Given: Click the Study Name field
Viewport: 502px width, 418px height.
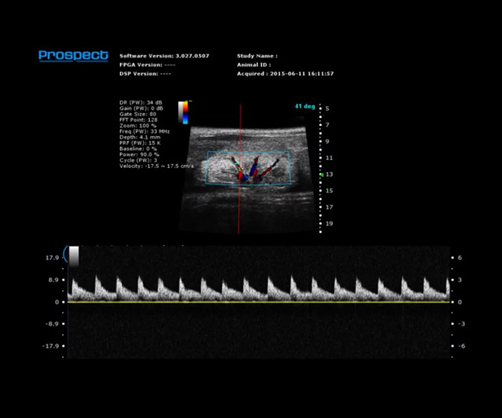Looking at the screenshot, I should click(257, 56).
